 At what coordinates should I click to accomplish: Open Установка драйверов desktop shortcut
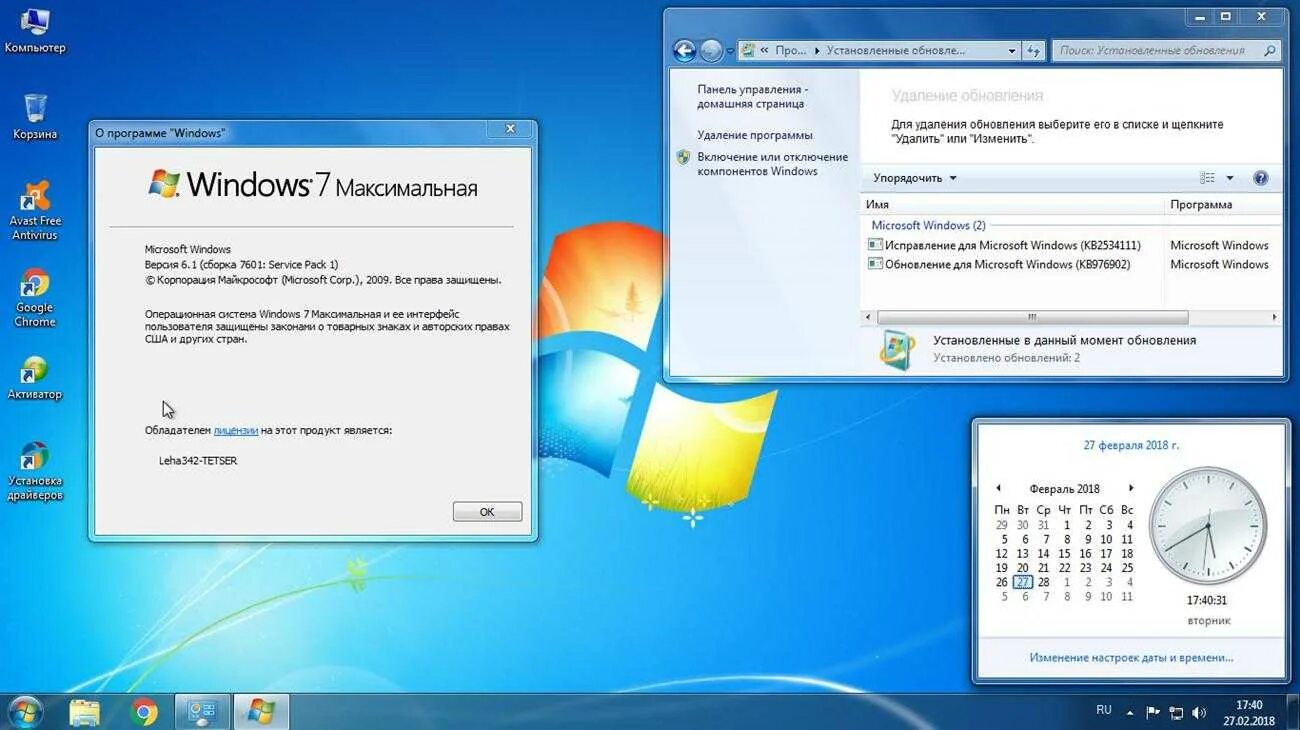pyautogui.click(x=35, y=470)
